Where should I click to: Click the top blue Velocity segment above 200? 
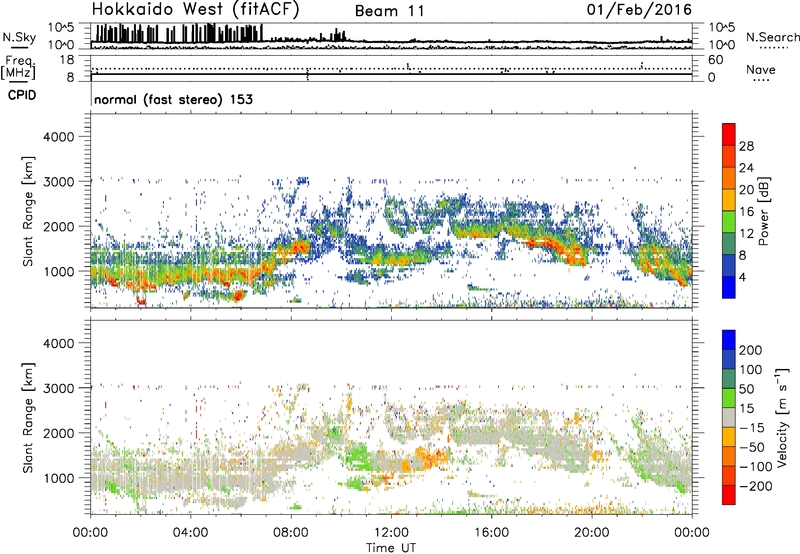point(729,340)
